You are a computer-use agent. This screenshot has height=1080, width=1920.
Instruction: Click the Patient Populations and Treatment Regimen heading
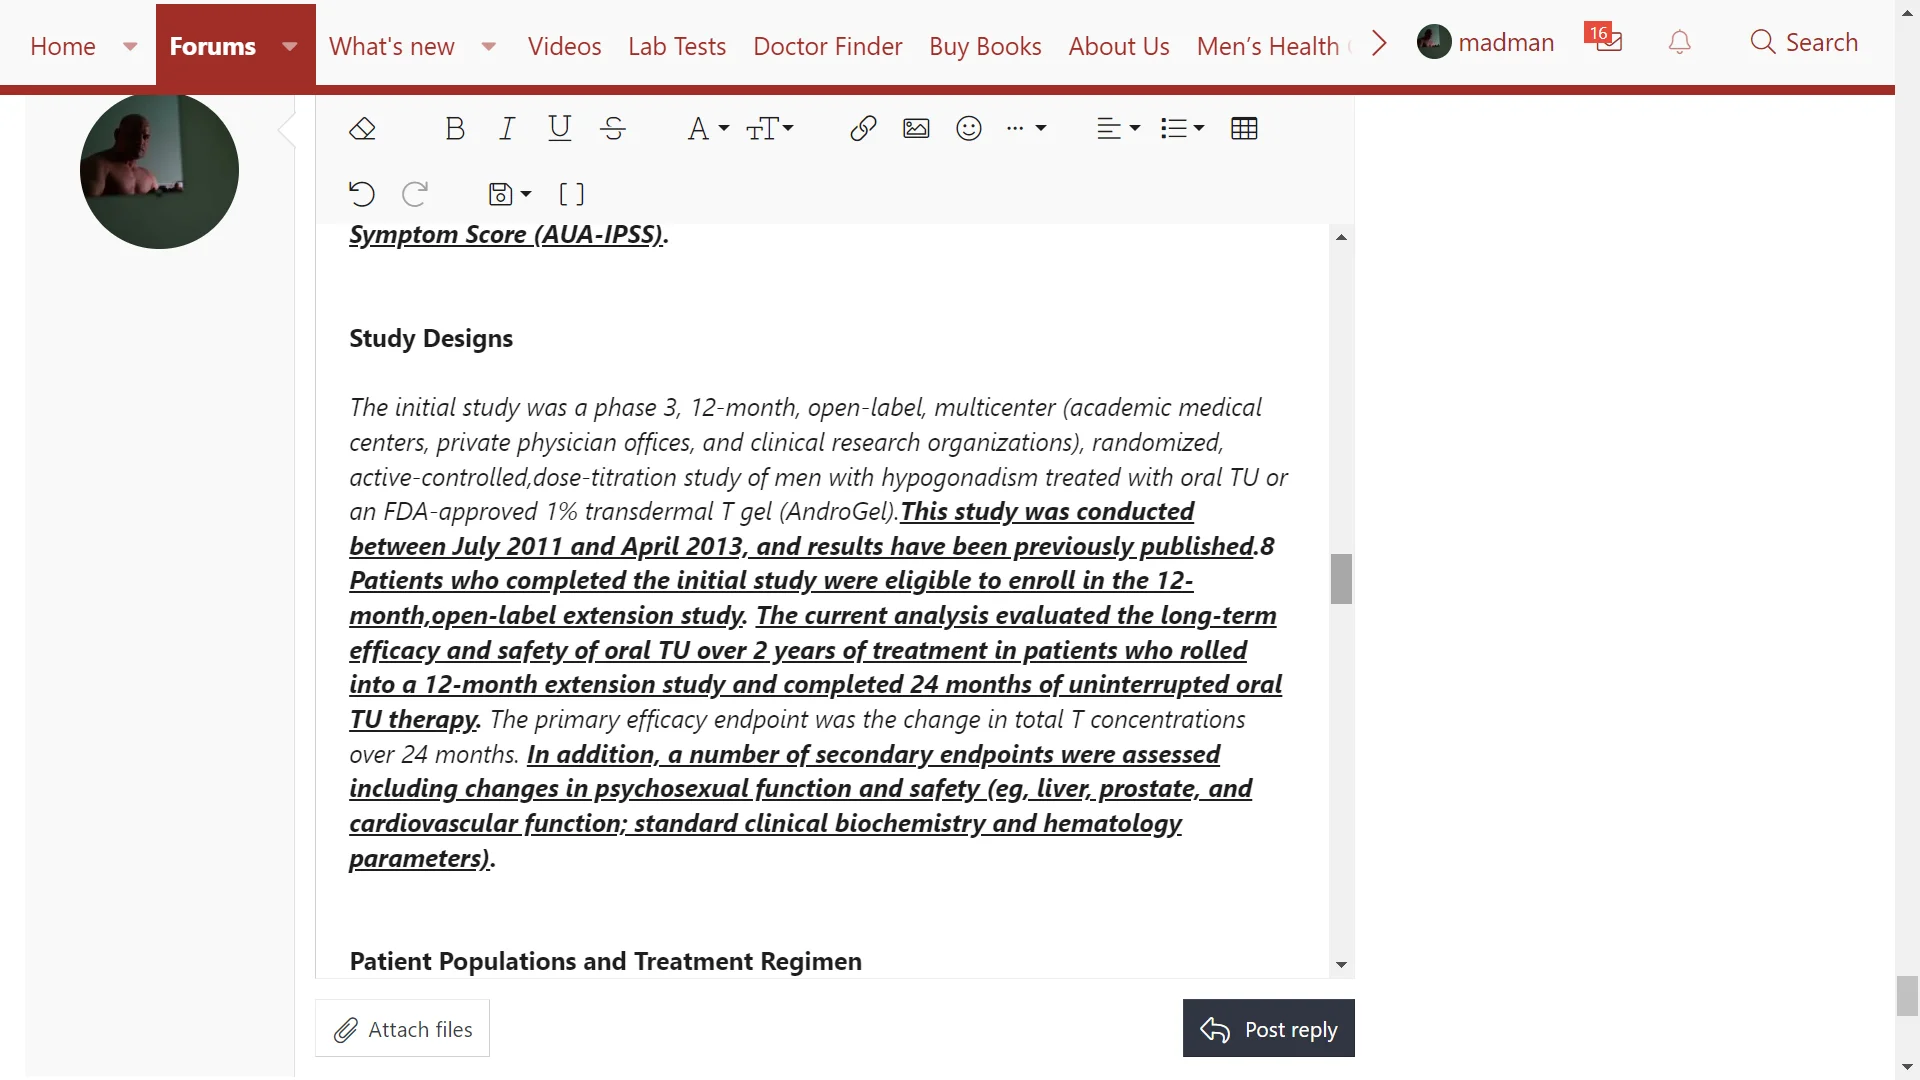605,961
